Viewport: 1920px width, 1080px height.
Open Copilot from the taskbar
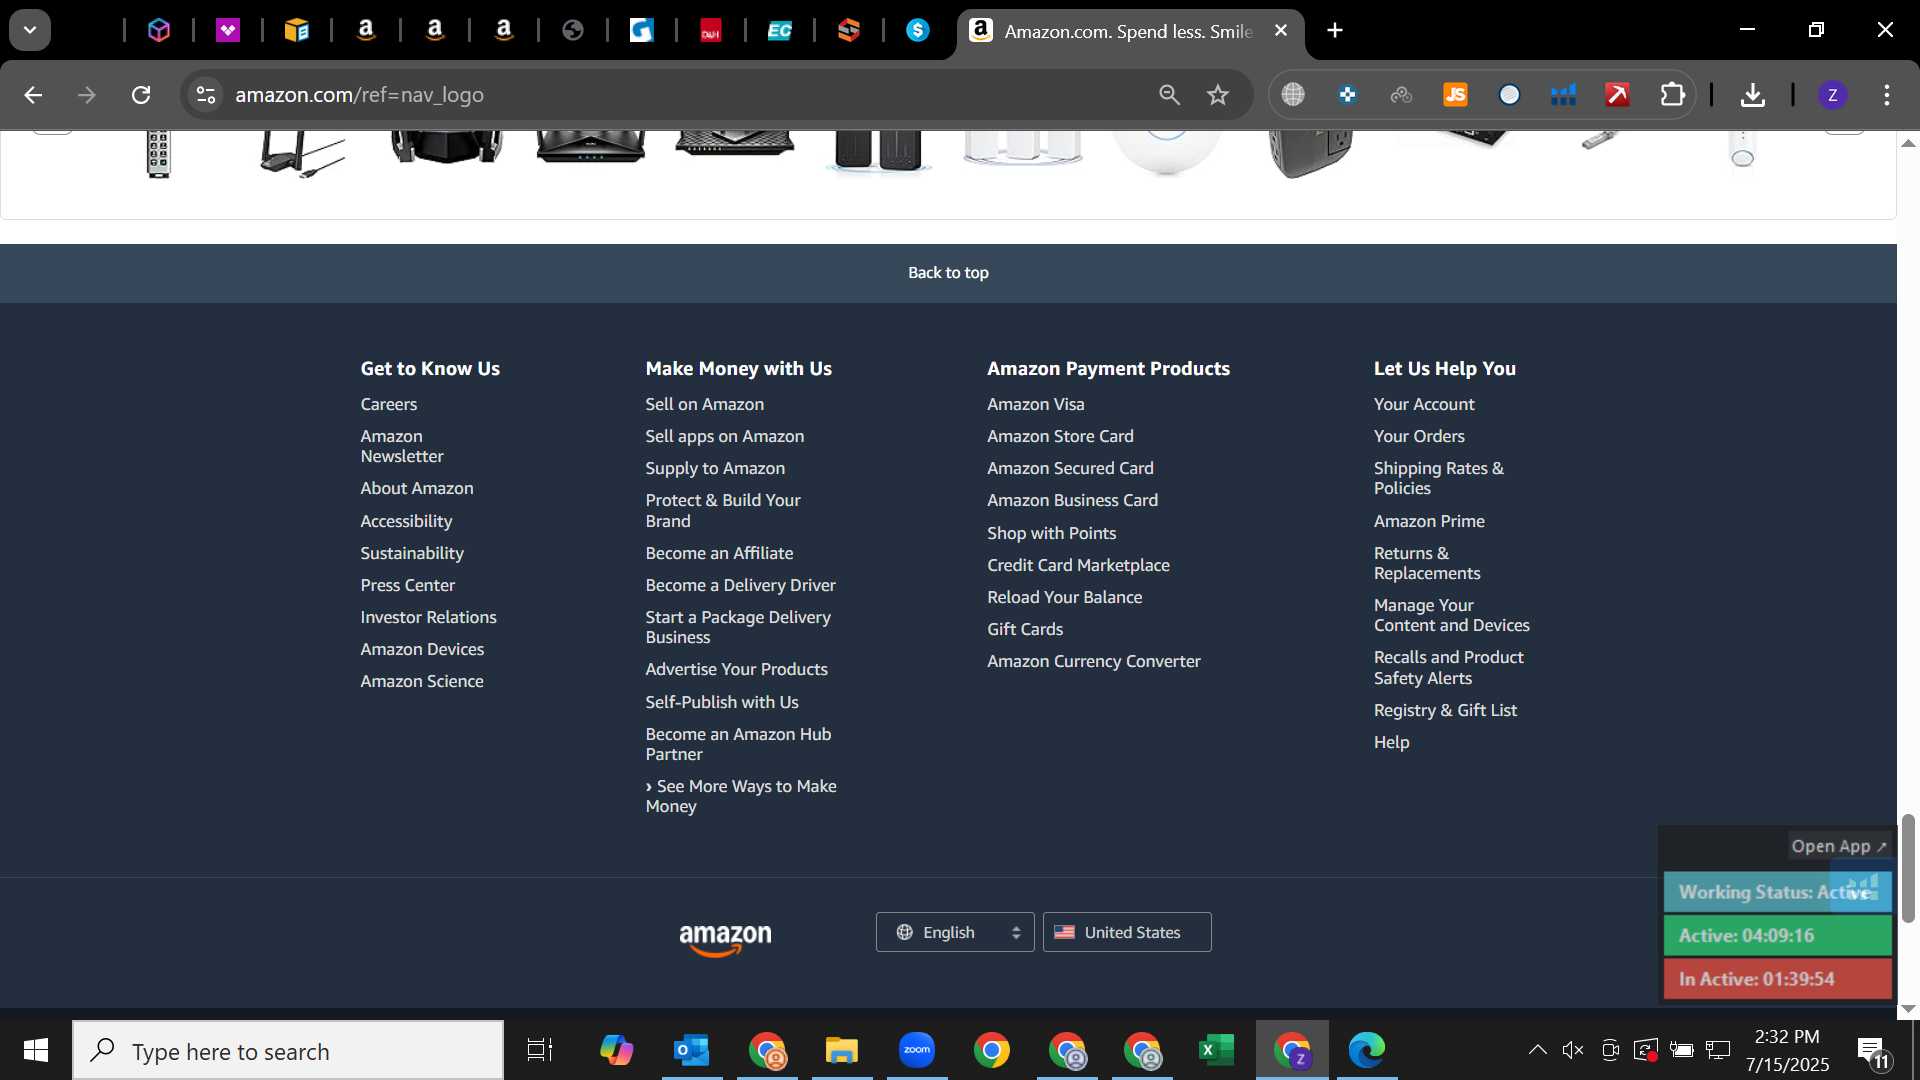click(616, 1050)
